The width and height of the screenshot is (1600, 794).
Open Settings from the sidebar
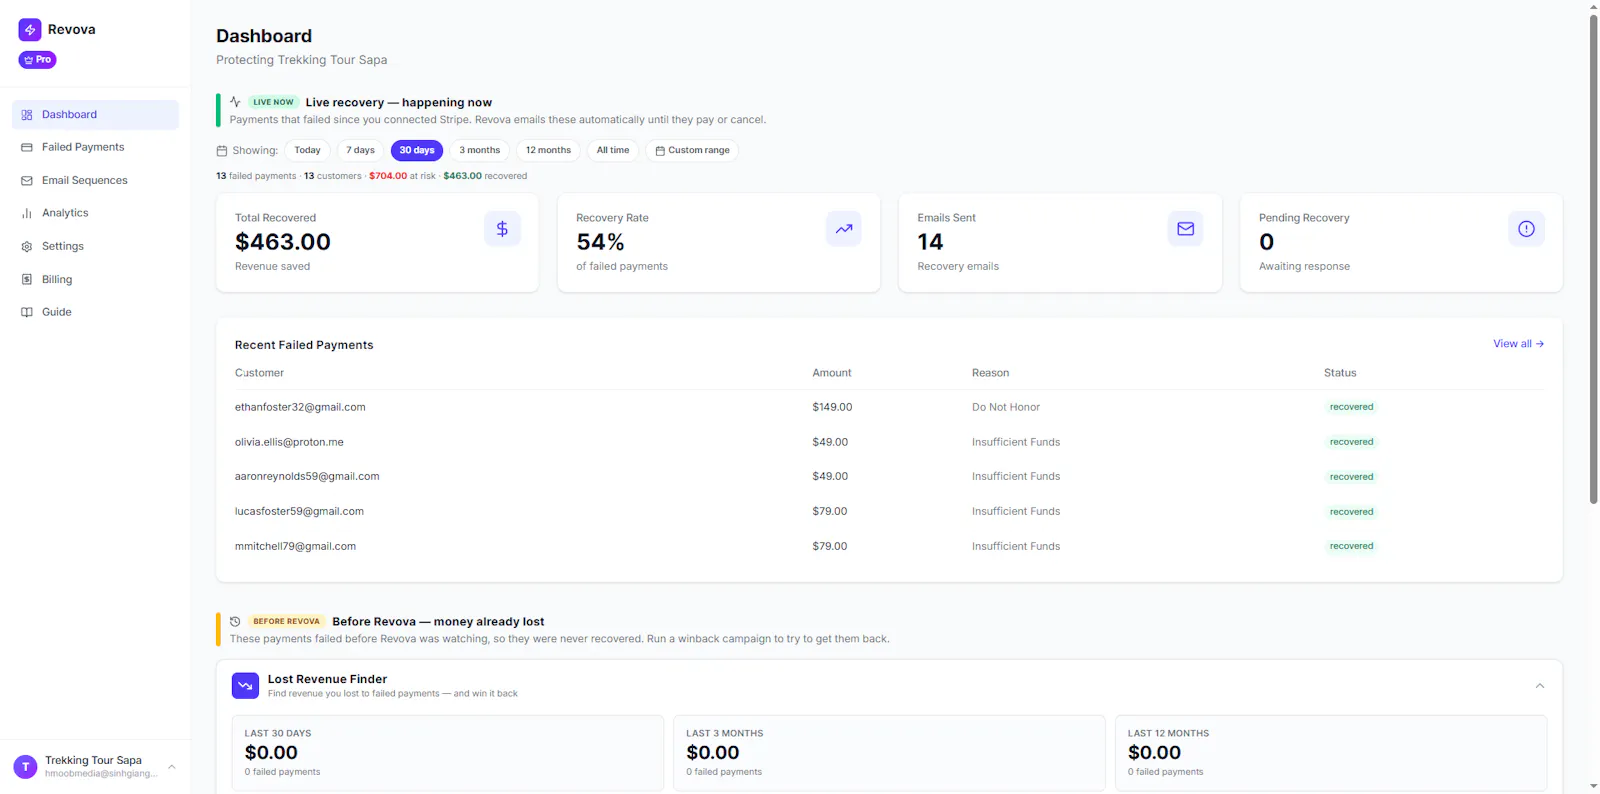[95, 246]
